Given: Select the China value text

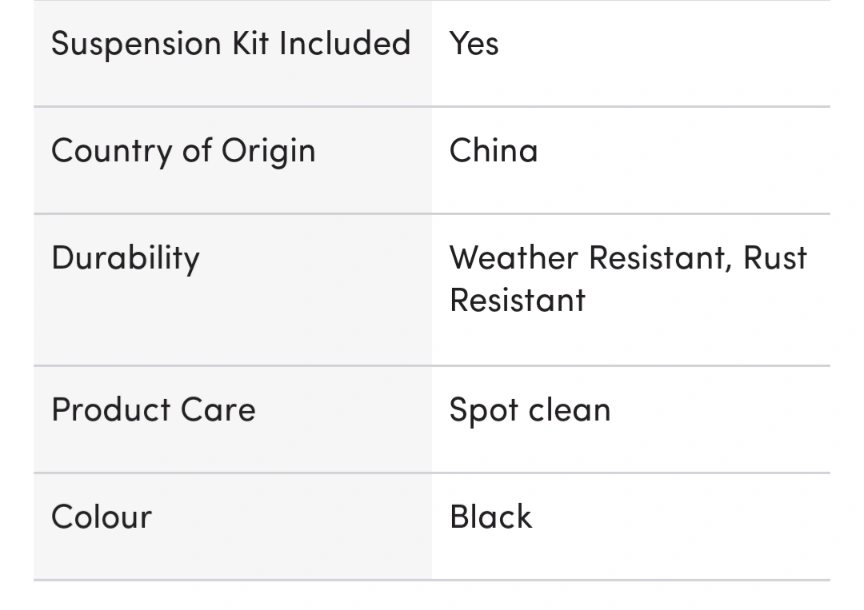Looking at the screenshot, I should (x=494, y=150).
